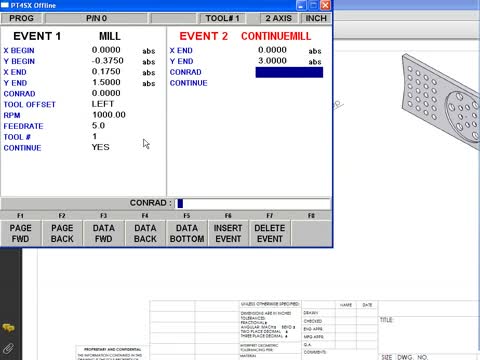Select the DATA BACK softkey
Screen dimensions: 480x360
pos(145,233)
